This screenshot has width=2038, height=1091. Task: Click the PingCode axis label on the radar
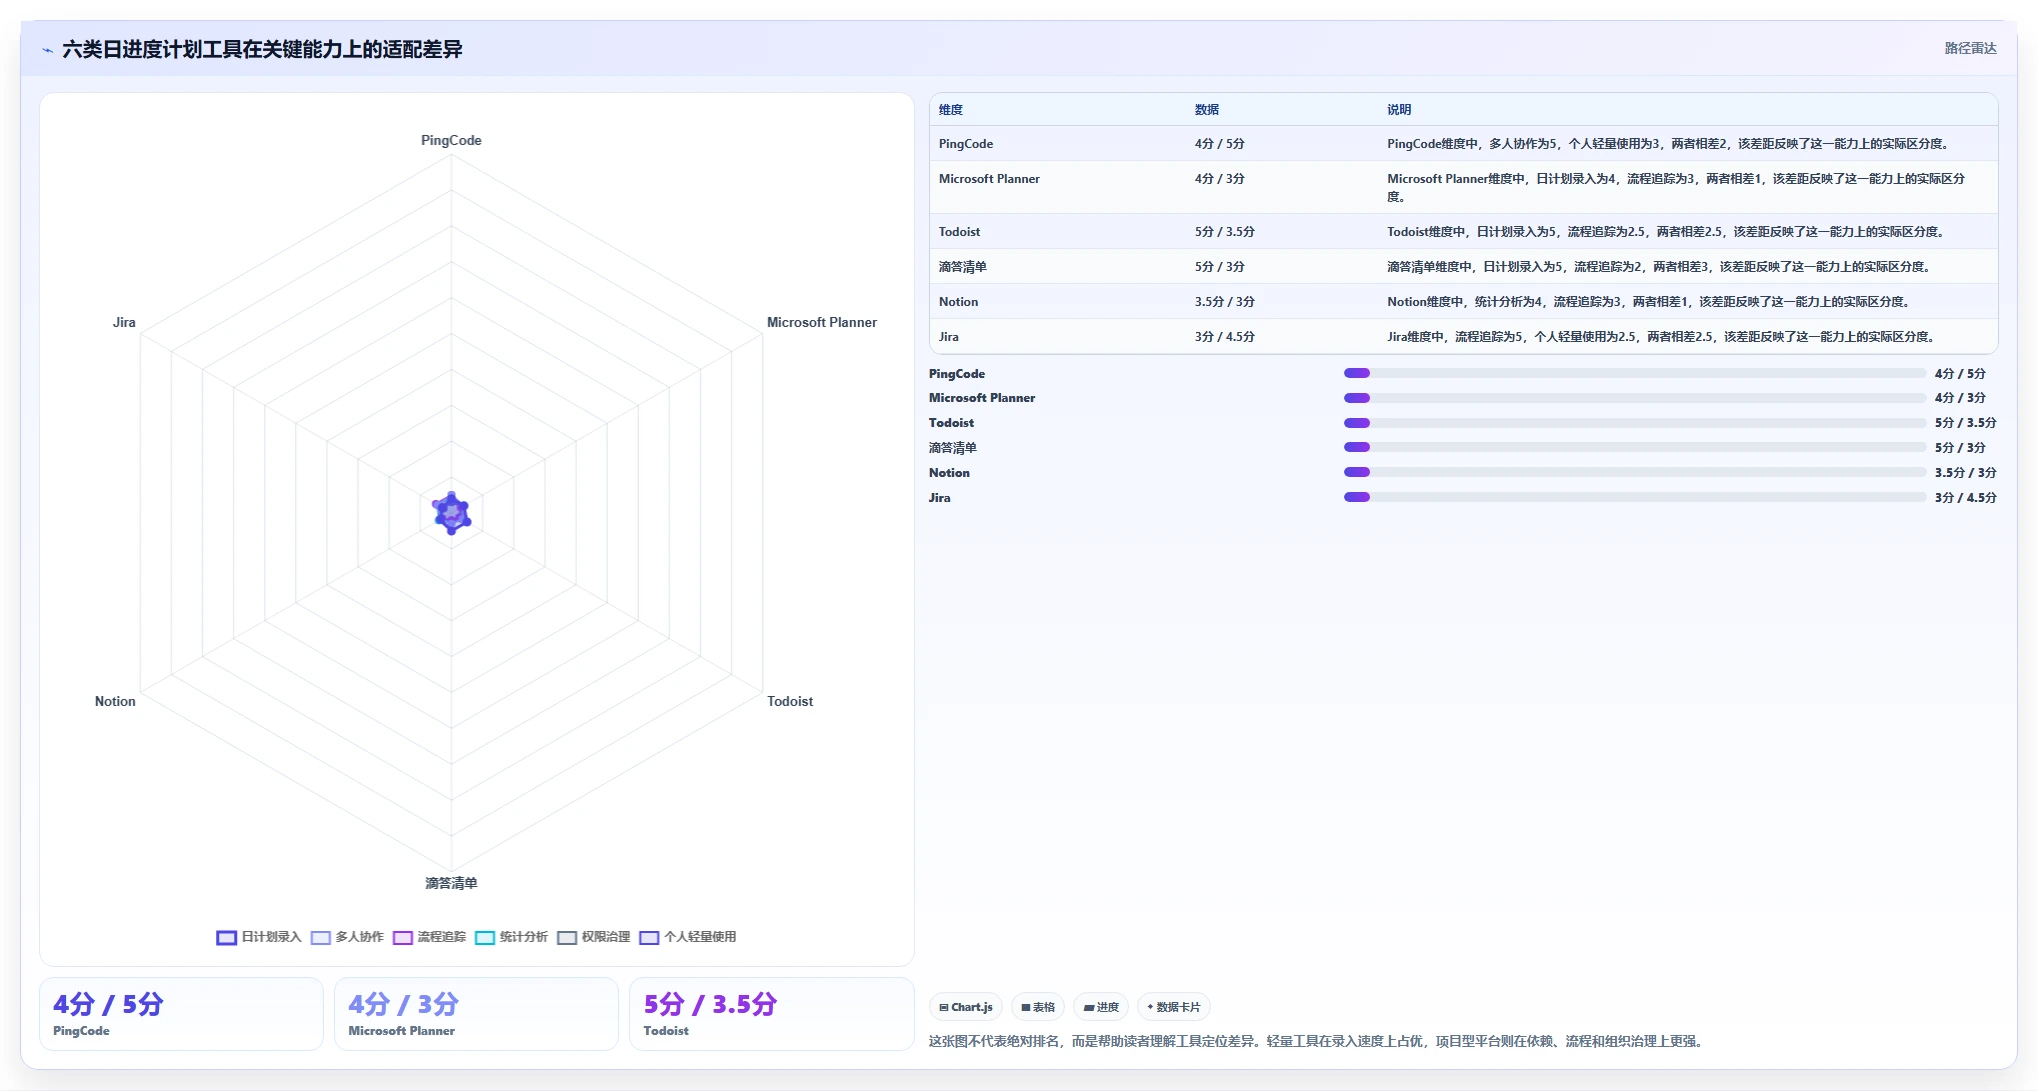(451, 141)
